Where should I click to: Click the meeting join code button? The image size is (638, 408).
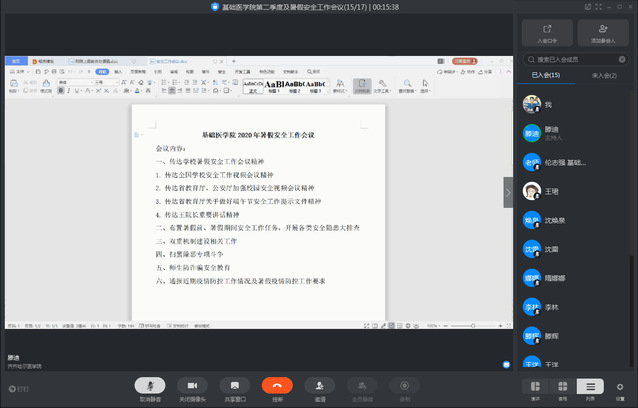pyautogui.click(x=546, y=34)
